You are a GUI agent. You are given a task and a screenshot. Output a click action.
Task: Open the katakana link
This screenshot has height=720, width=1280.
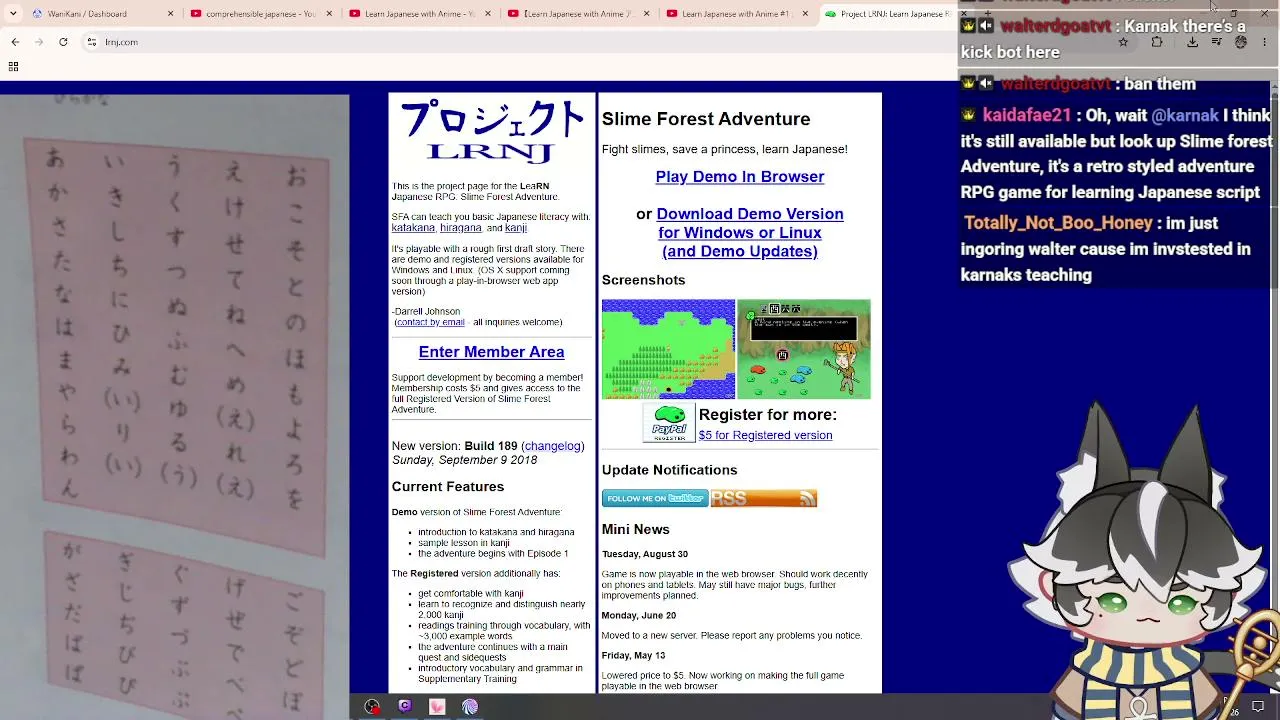[413, 228]
